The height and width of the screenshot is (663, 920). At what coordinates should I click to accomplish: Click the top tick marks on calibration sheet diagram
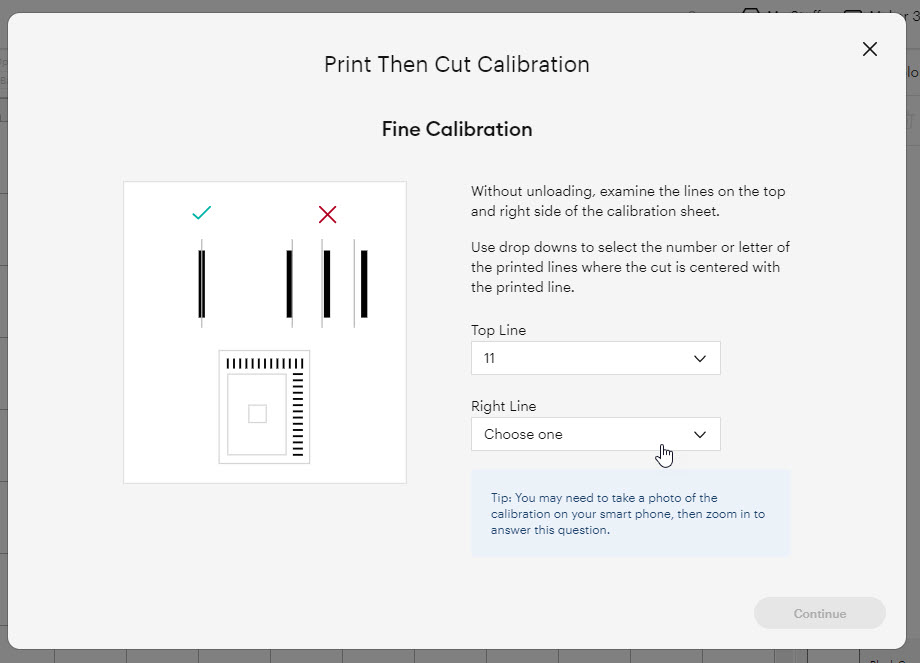[264, 363]
